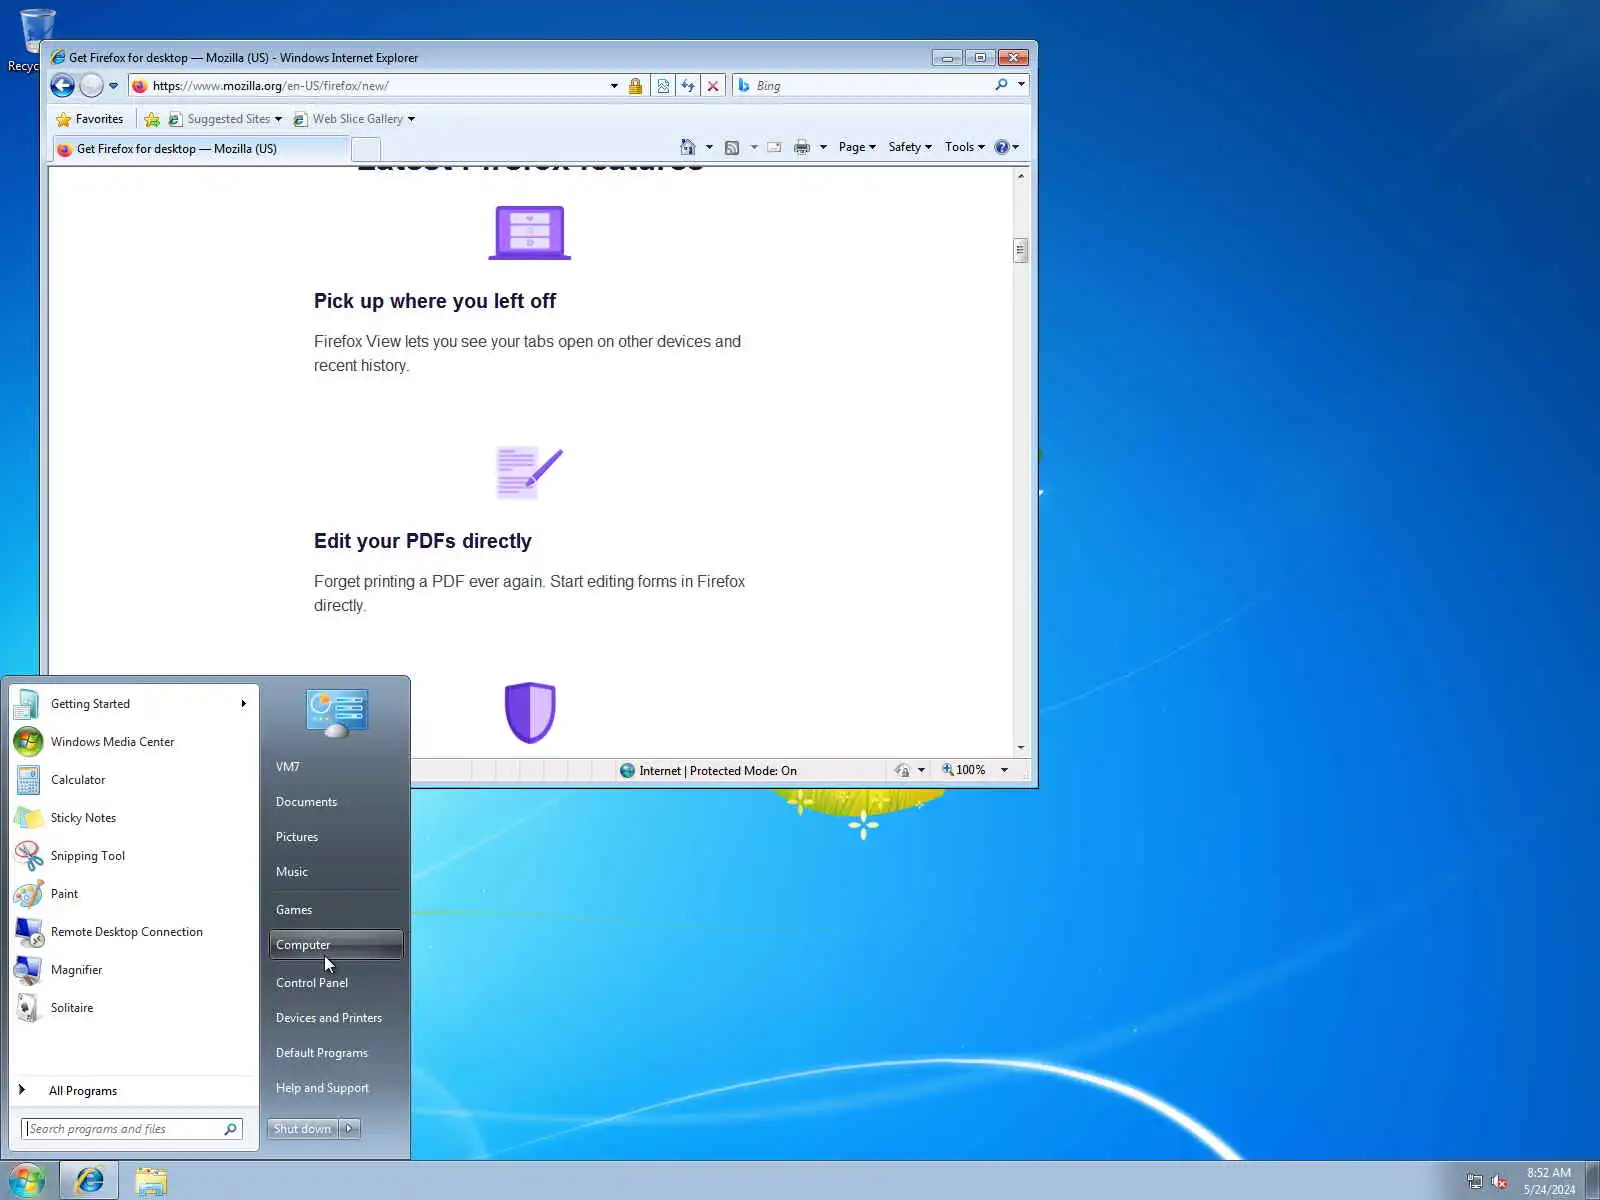Open Devices and Printers
The width and height of the screenshot is (1600, 1200).
336,1018
